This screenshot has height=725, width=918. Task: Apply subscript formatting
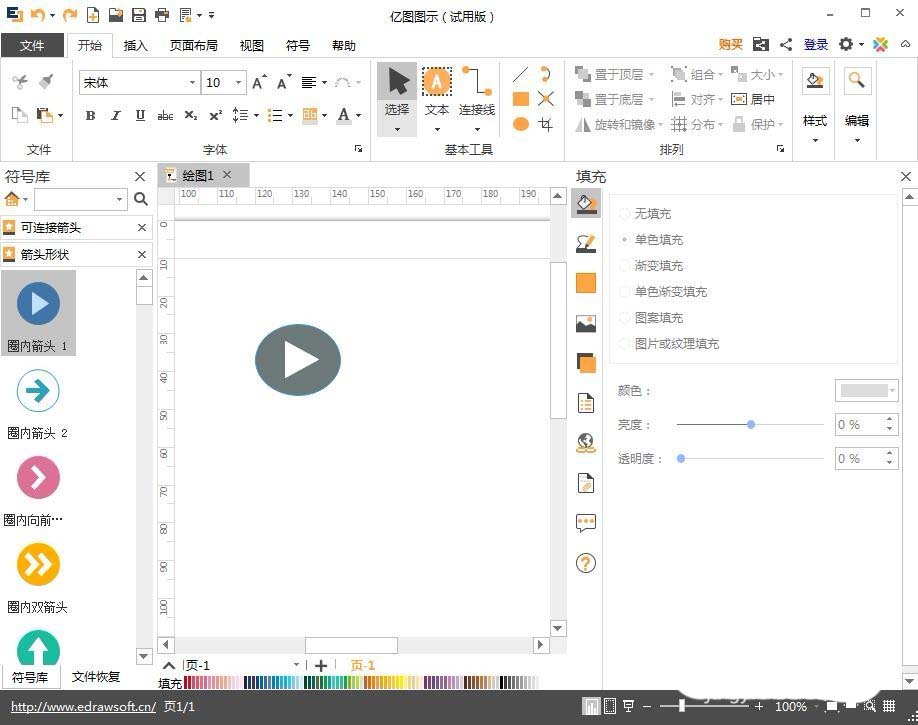point(191,115)
